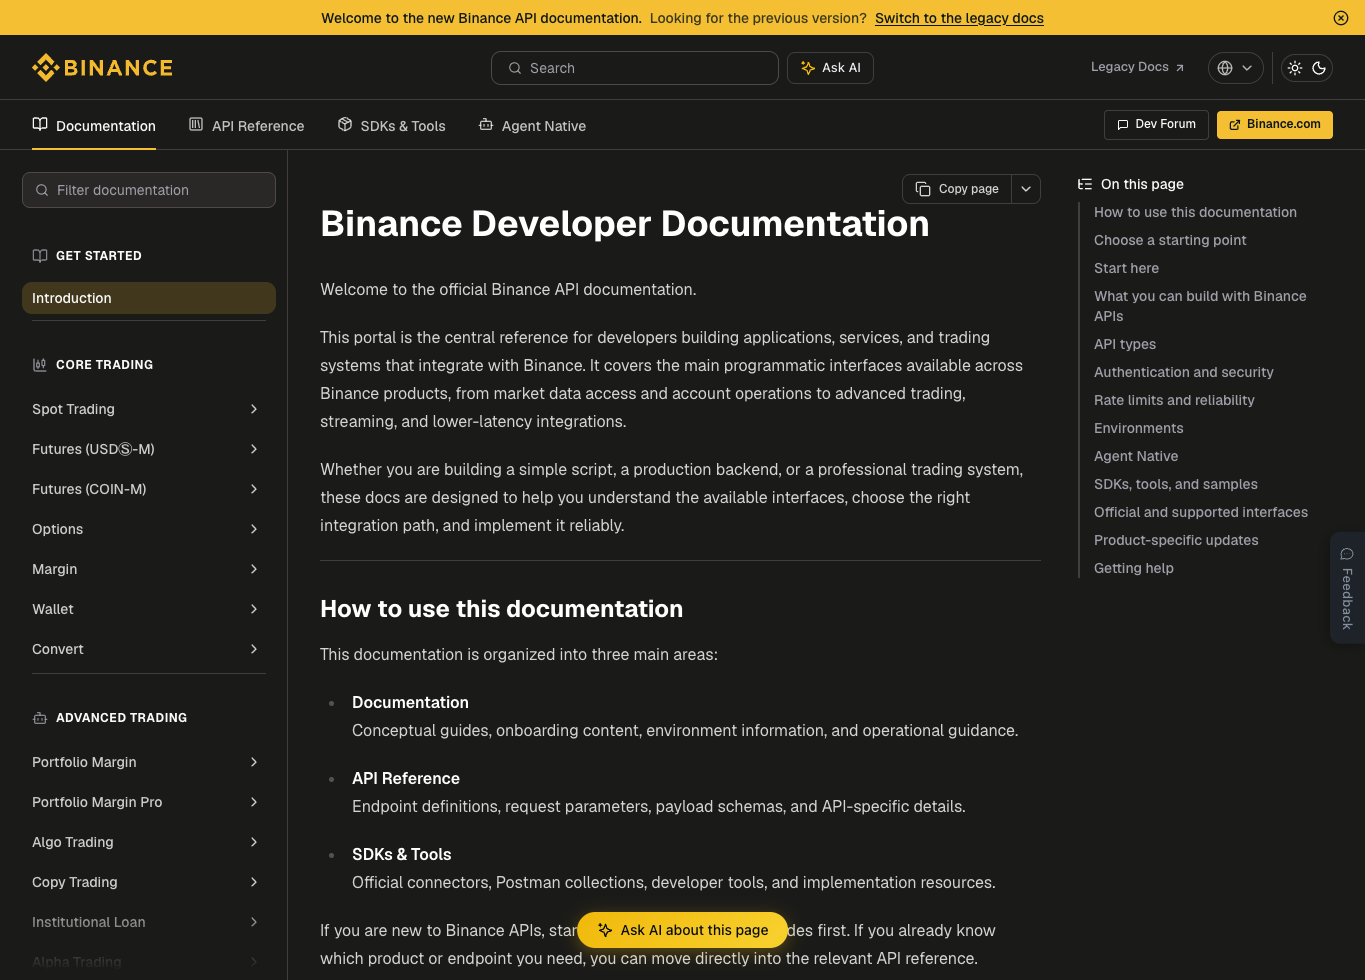Open Legacy Docs external link

(x=1138, y=67)
